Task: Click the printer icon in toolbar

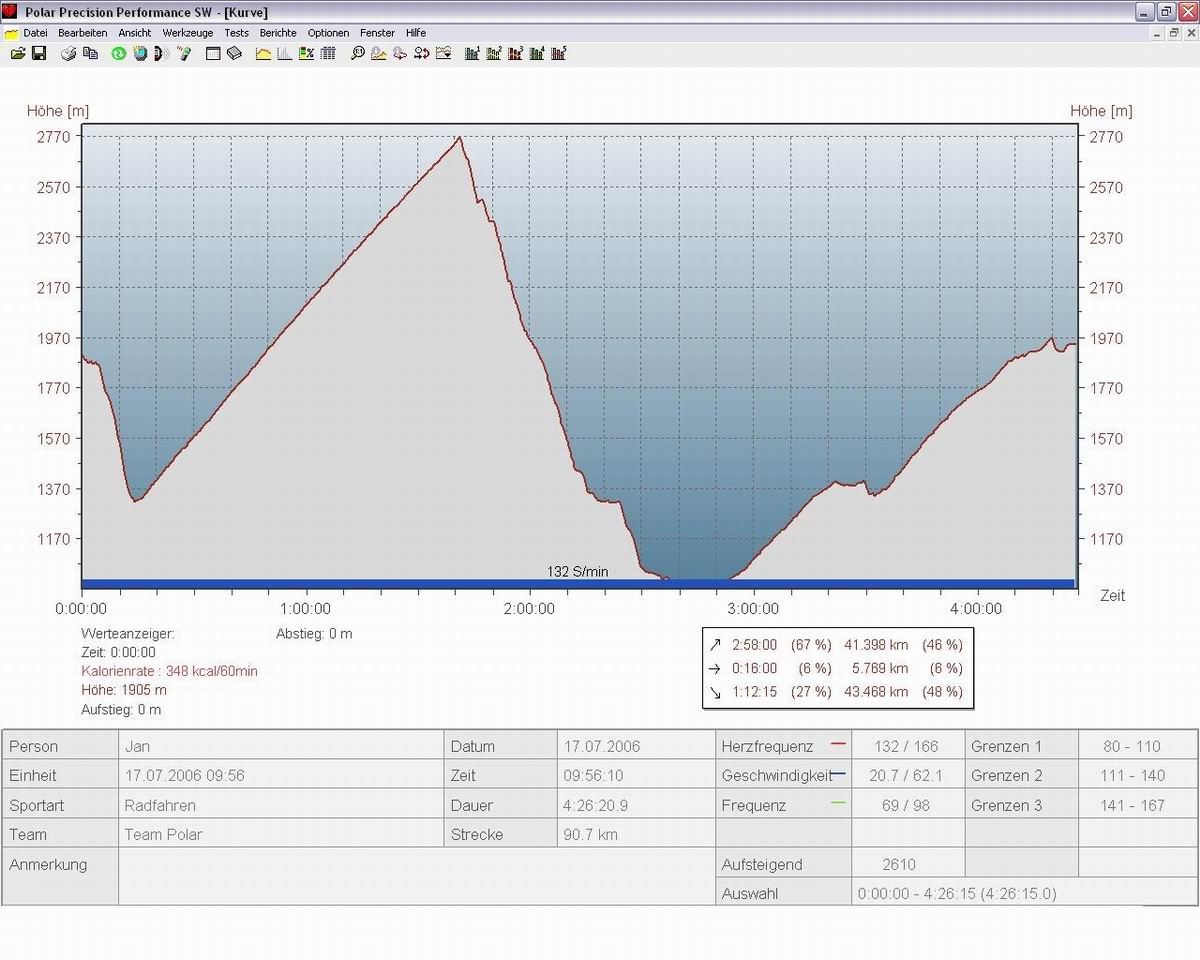Action: point(69,53)
